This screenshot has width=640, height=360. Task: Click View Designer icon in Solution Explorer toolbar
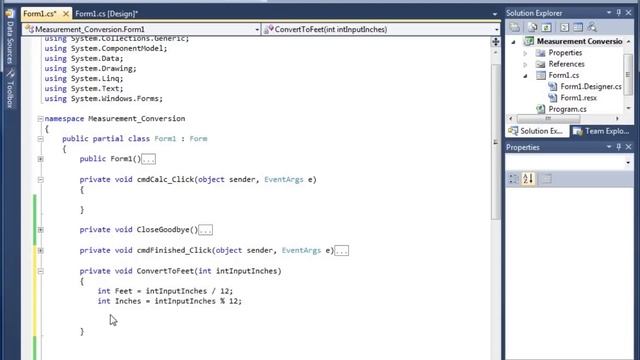(578, 27)
